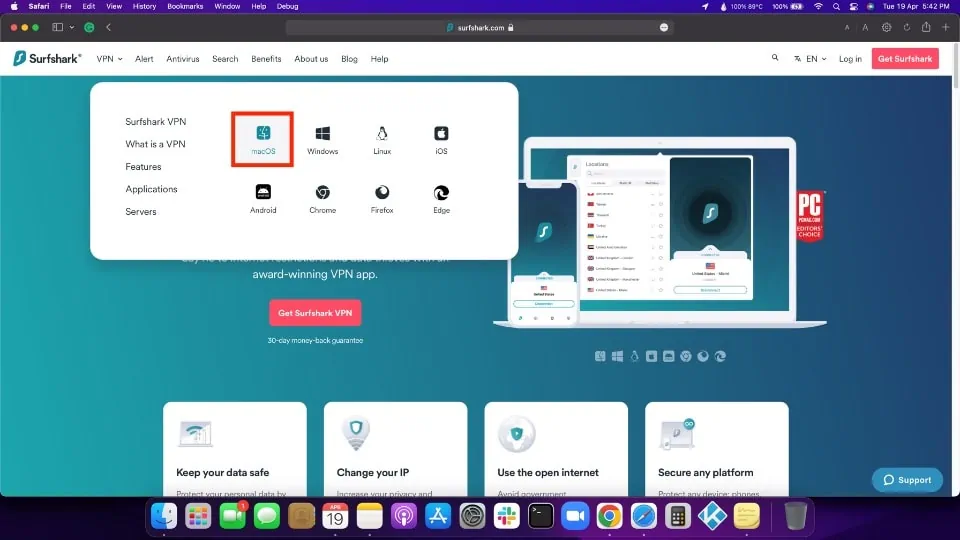Select Features in the VPN menu
960x540 pixels.
tap(143, 167)
